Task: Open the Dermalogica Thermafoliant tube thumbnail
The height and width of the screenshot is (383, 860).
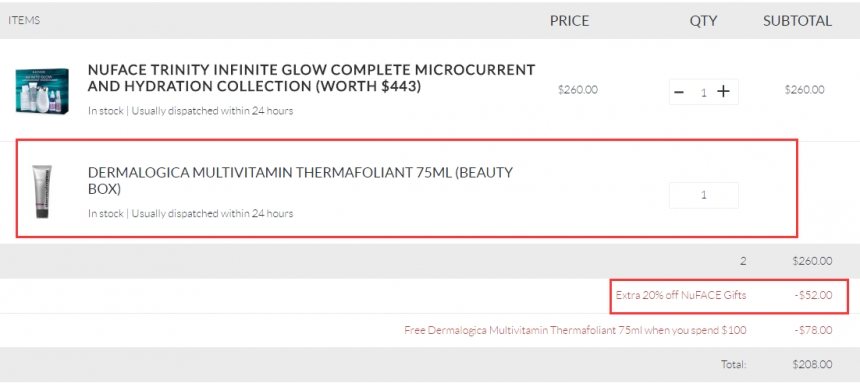Action: pos(42,192)
